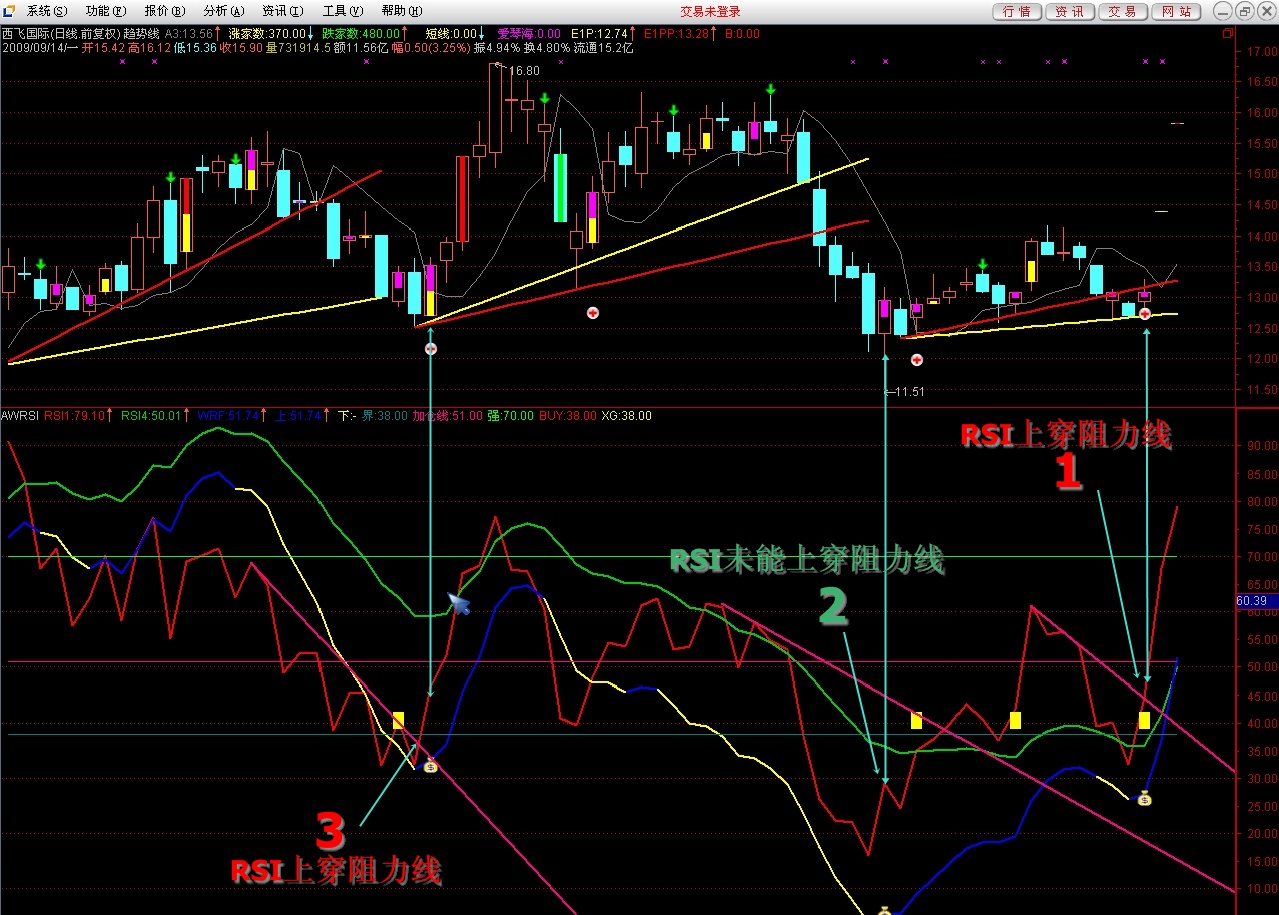Open the 报价(B) menu
This screenshot has height=915, width=1279.
[x=165, y=11]
